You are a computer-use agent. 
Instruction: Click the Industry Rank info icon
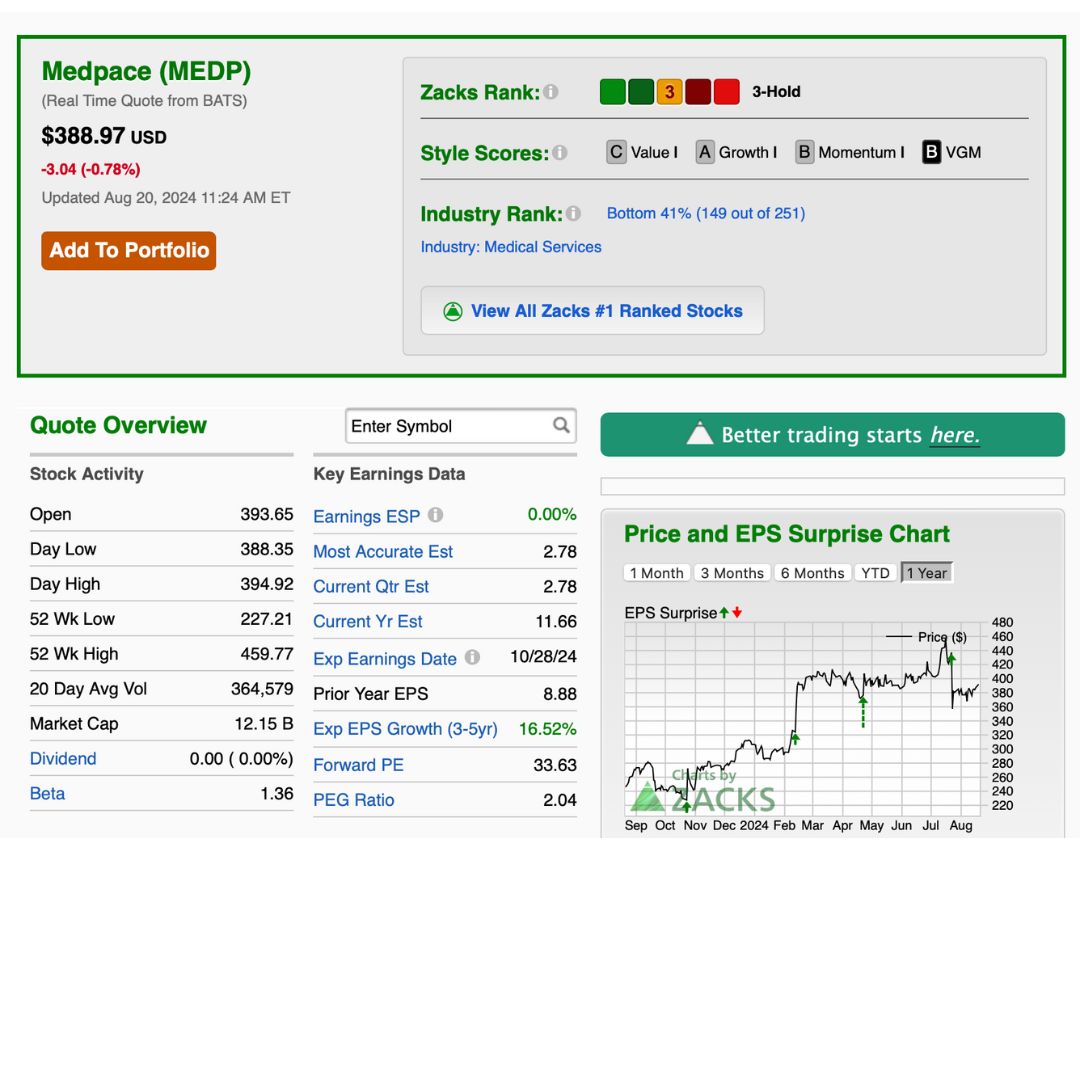573,214
